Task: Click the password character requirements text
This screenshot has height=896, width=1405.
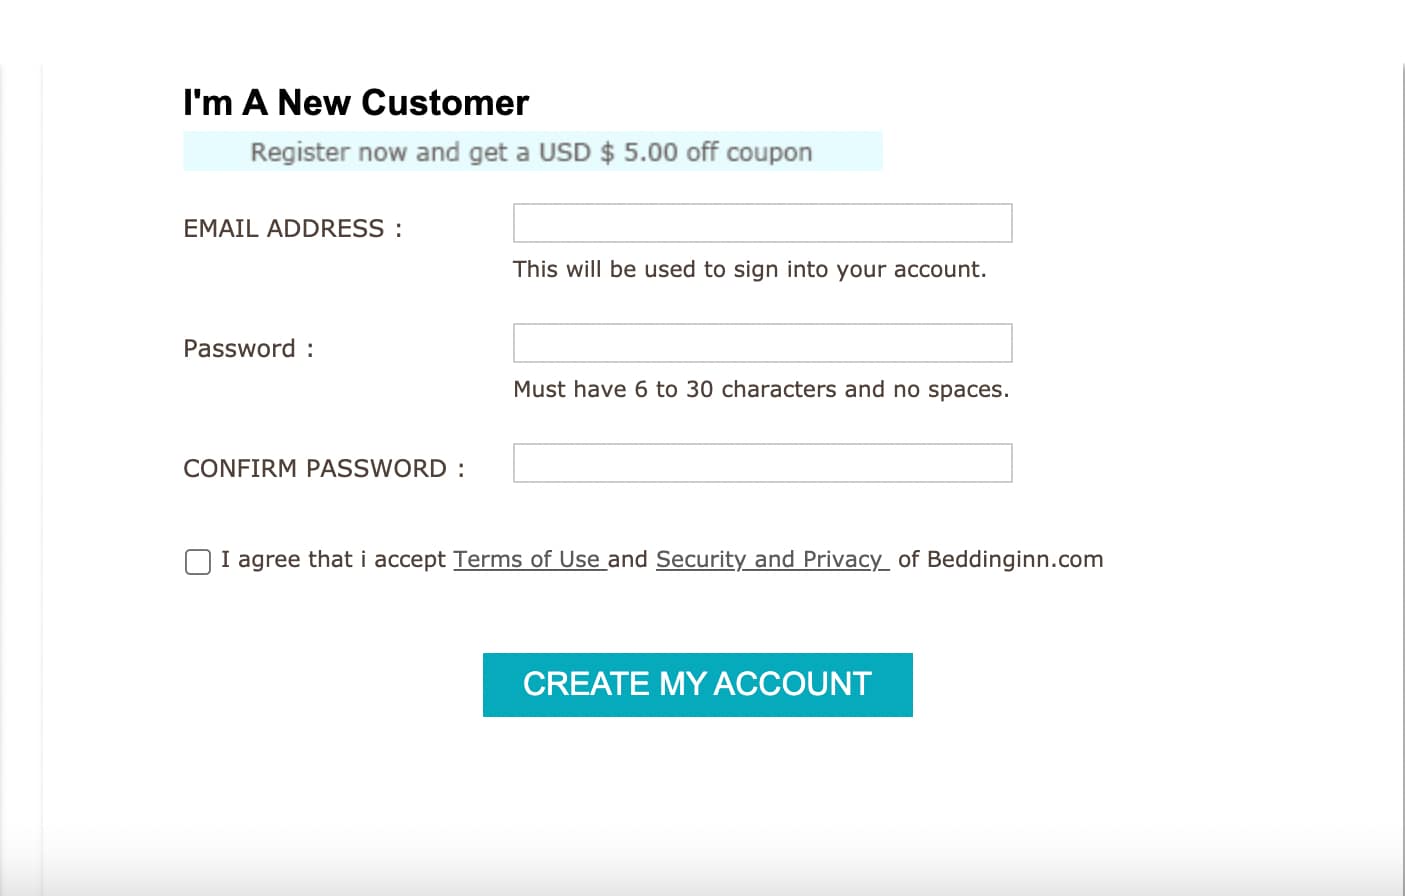Action: coord(761,389)
